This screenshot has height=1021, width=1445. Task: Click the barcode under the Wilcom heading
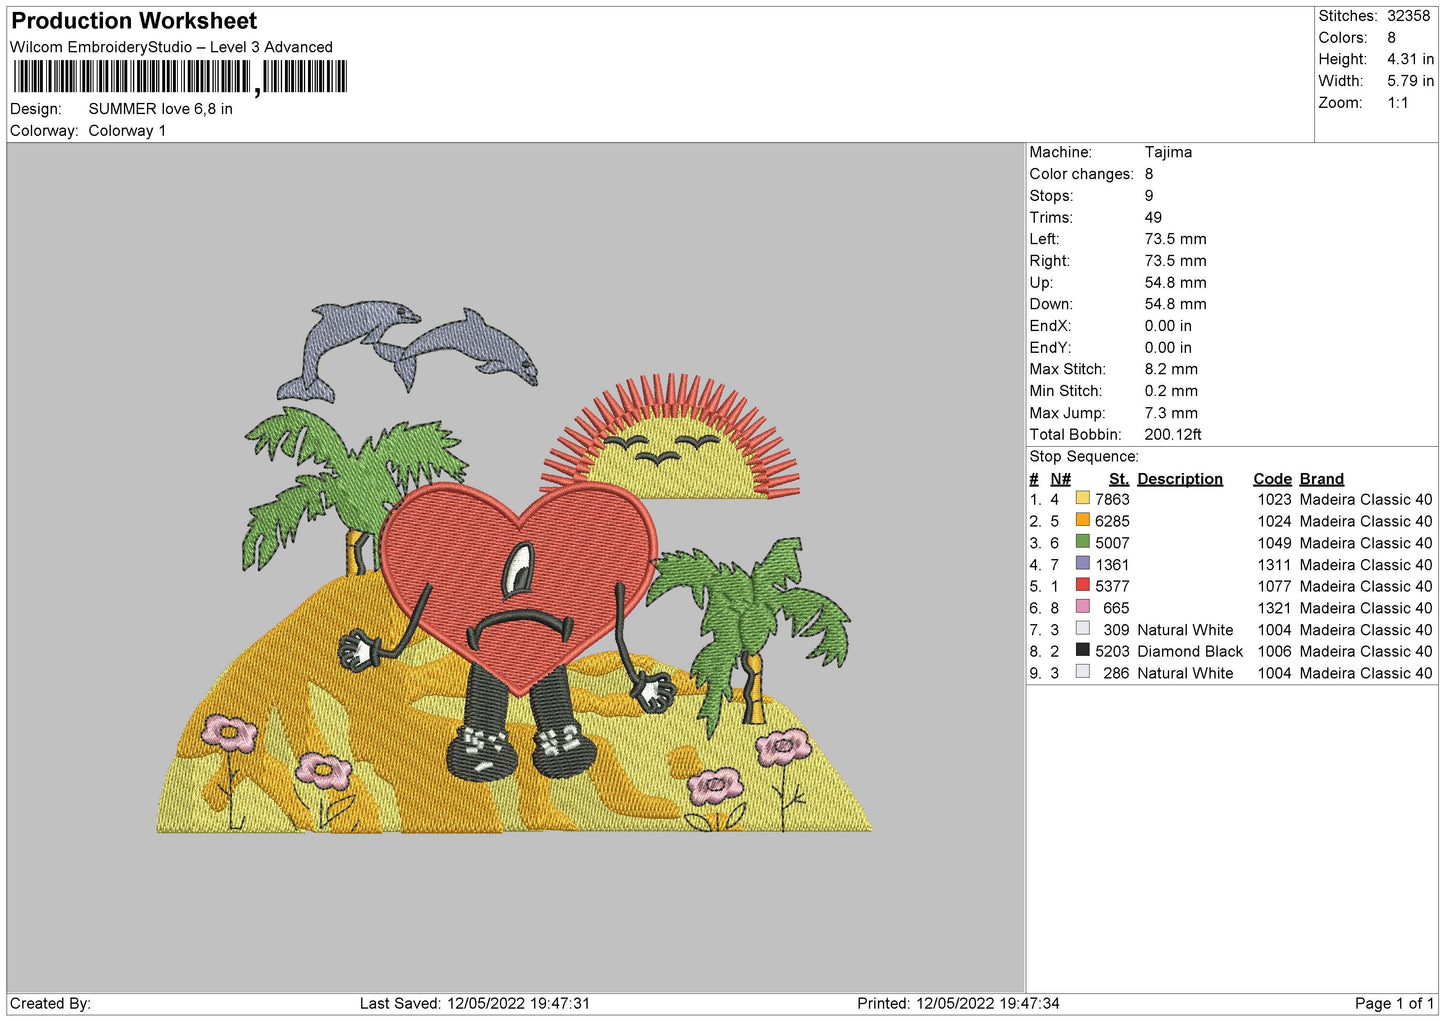click(180, 77)
